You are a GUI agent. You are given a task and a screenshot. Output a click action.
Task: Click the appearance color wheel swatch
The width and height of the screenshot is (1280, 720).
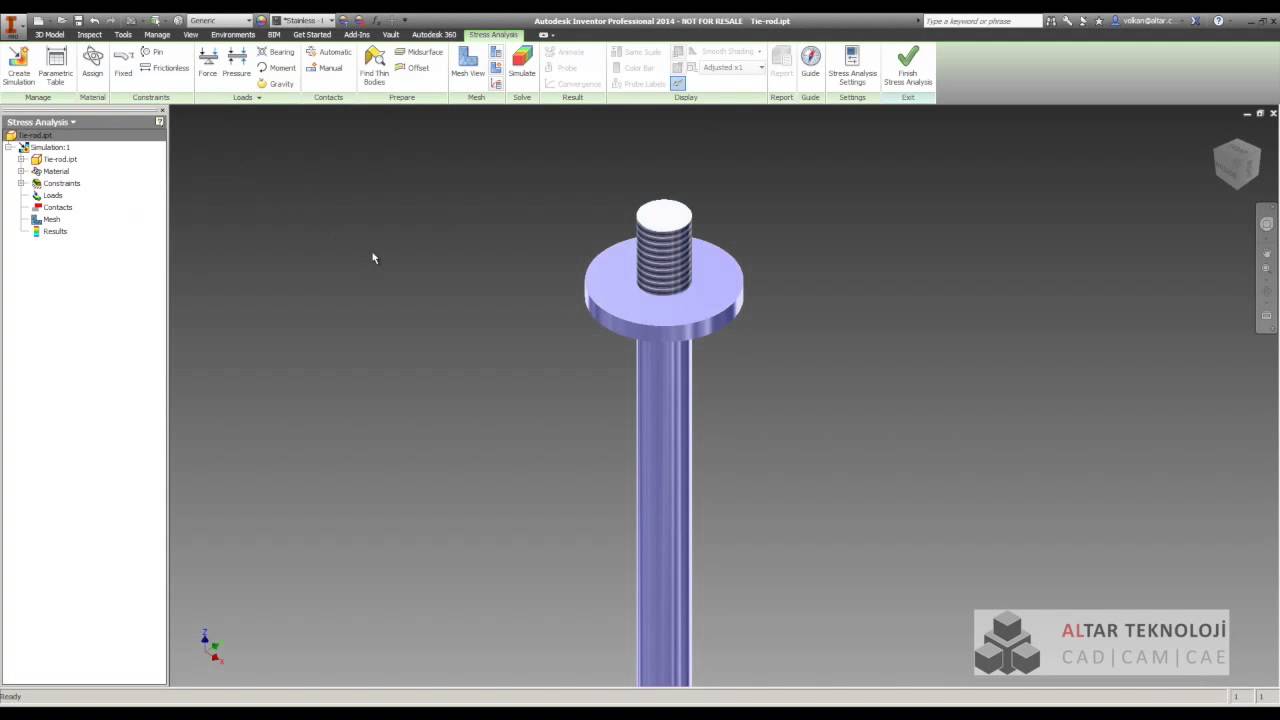(x=262, y=20)
